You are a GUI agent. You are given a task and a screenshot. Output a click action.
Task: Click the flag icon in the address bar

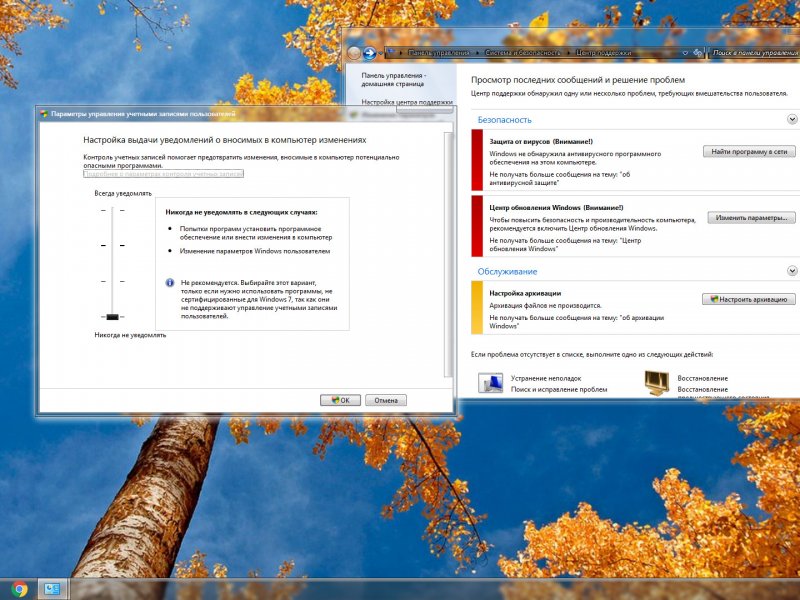click(x=391, y=52)
